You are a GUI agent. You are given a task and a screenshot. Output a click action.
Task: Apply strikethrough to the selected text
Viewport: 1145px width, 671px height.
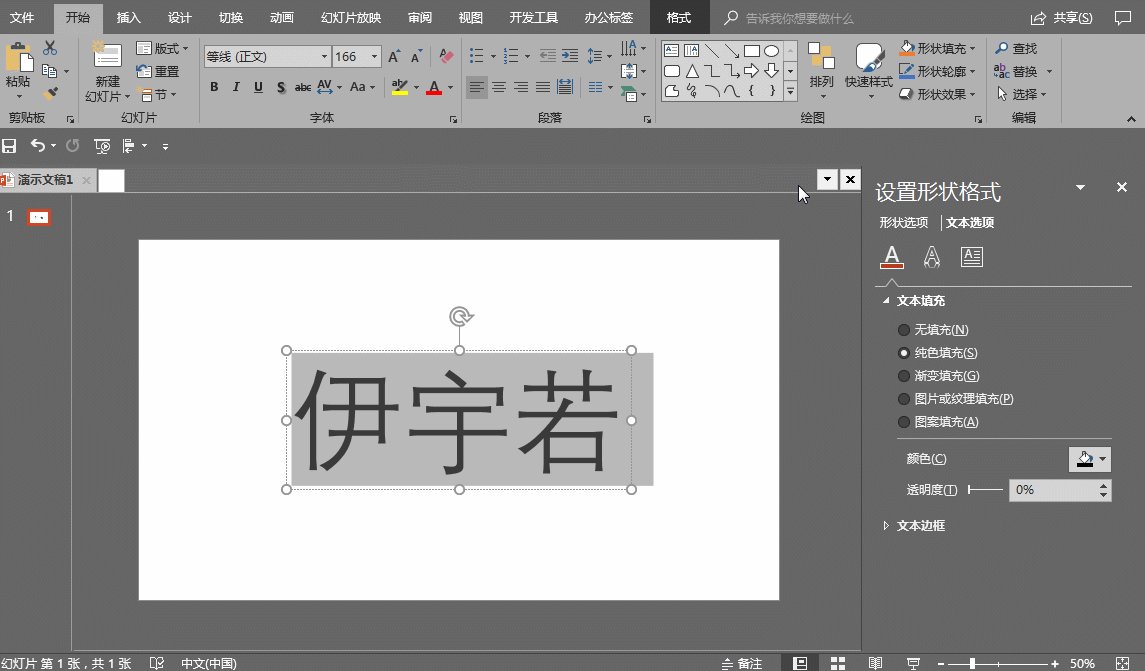click(x=301, y=88)
